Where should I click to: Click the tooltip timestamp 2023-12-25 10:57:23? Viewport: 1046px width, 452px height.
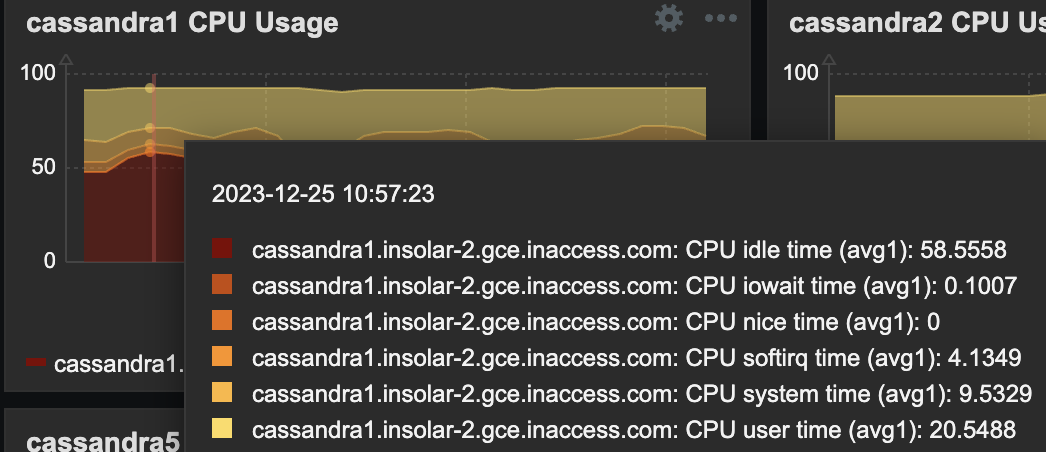(x=323, y=194)
